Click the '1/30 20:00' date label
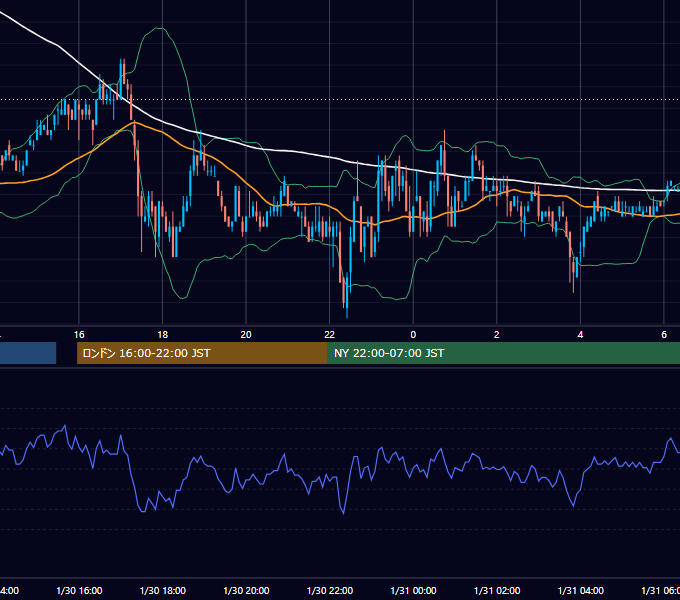The height and width of the screenshot is (600, 680). click(x=246, y=591)
